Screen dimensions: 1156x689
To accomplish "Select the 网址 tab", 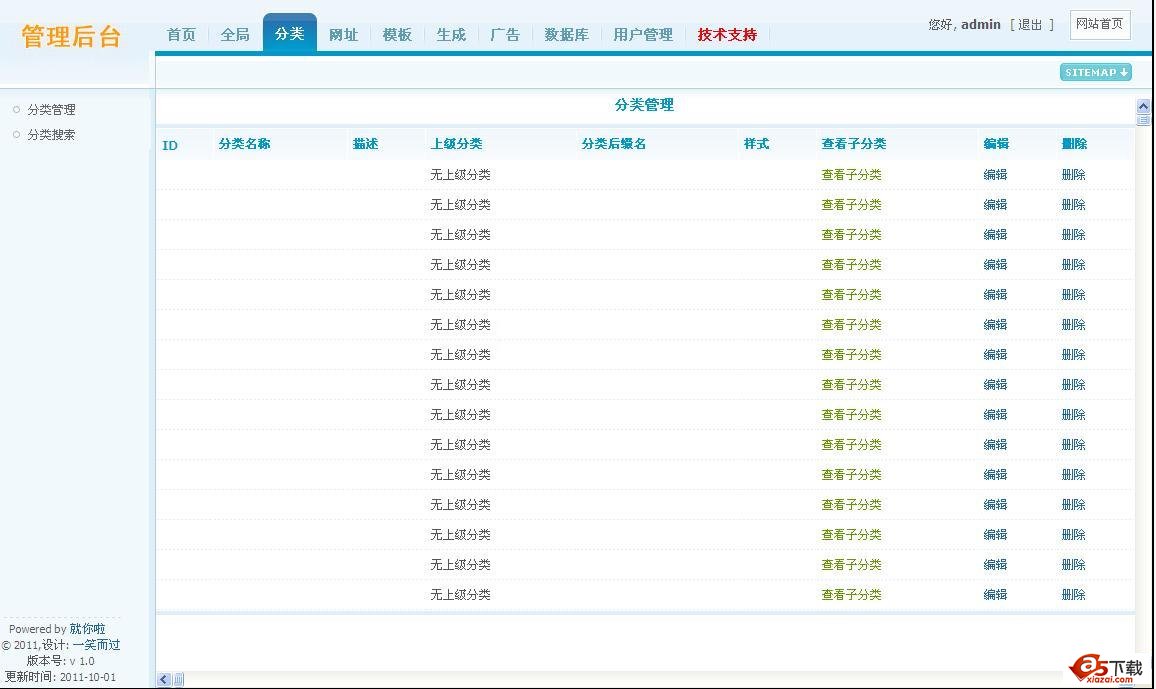I will 343,34.
